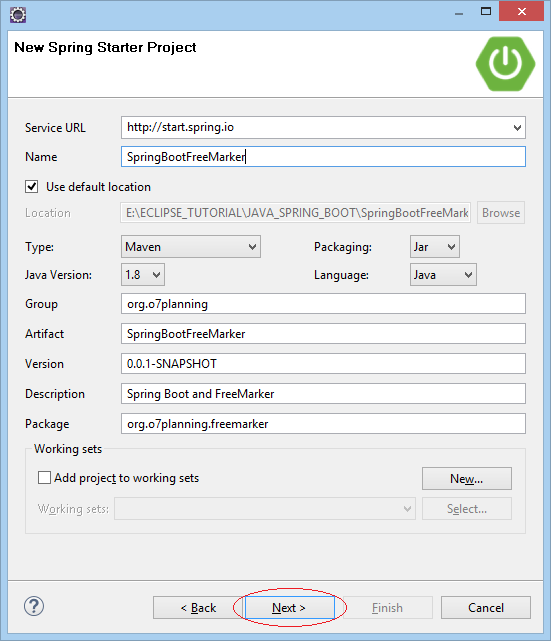Click New... working set button
The image size is (551, 641).
[x=466, y=478]
